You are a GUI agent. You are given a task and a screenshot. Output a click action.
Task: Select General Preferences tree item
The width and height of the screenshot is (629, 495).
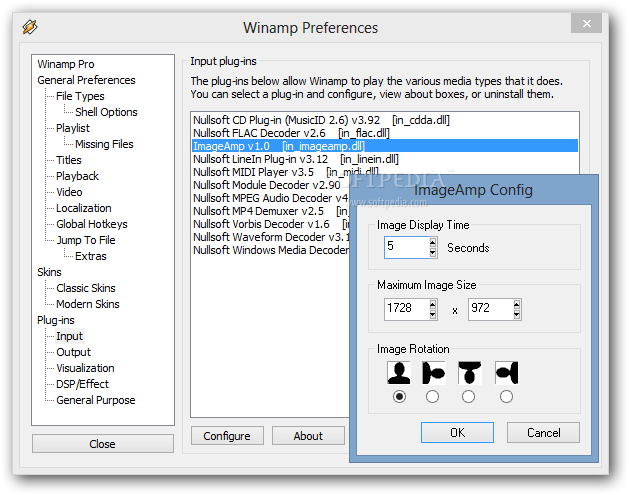(86, 80)
